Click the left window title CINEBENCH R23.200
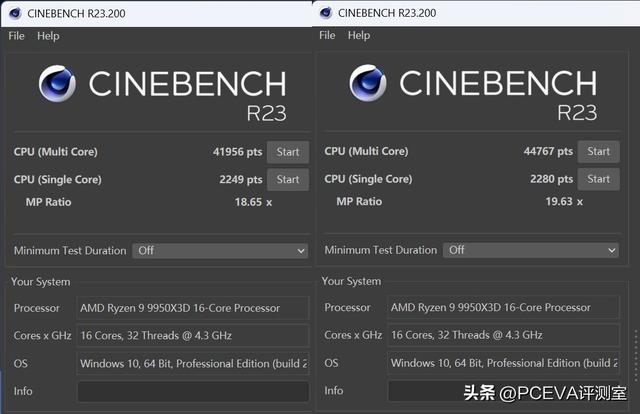 coord(76,13)
